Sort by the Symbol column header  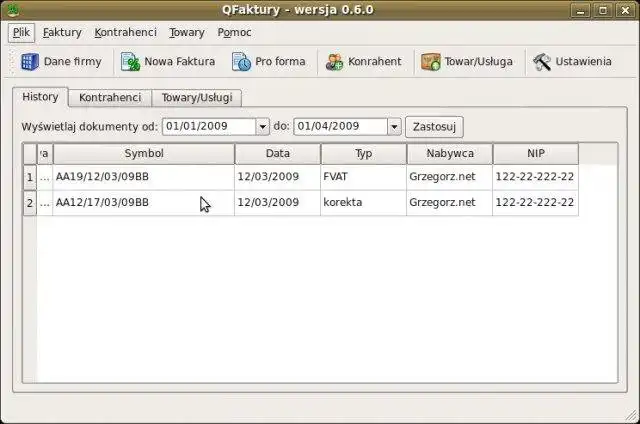pos(144,154)
